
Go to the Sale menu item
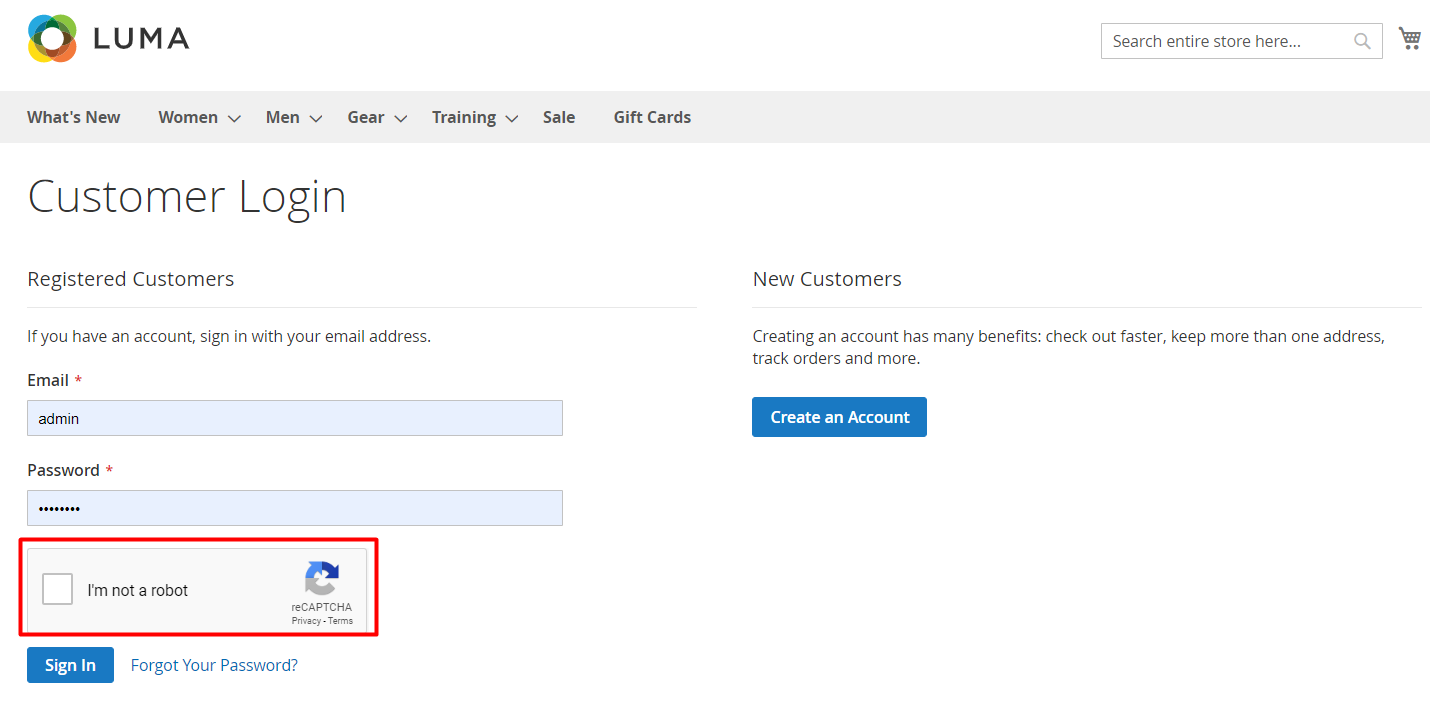(x=559, y=117)
